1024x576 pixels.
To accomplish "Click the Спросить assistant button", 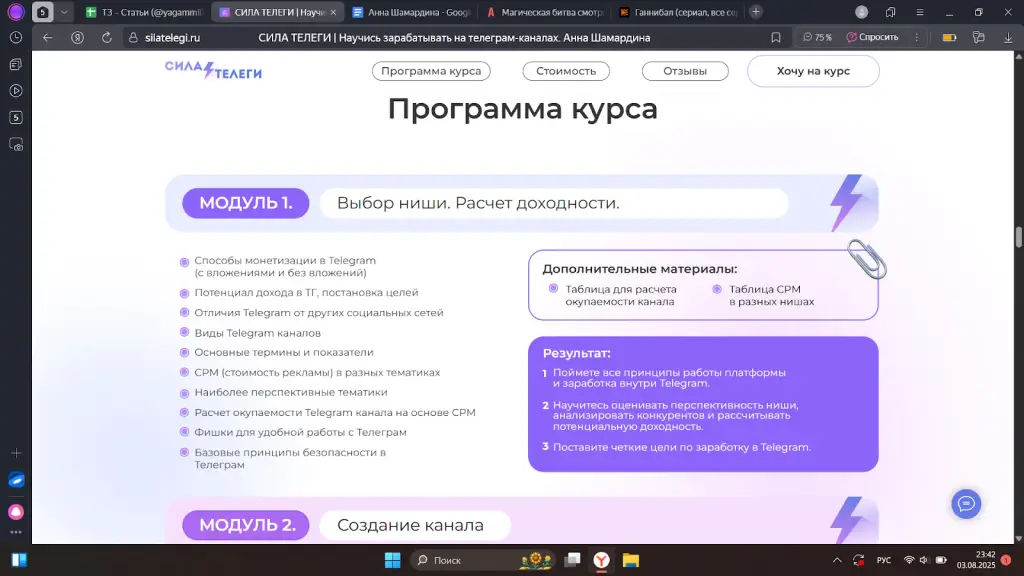I will tap(872, 38).
